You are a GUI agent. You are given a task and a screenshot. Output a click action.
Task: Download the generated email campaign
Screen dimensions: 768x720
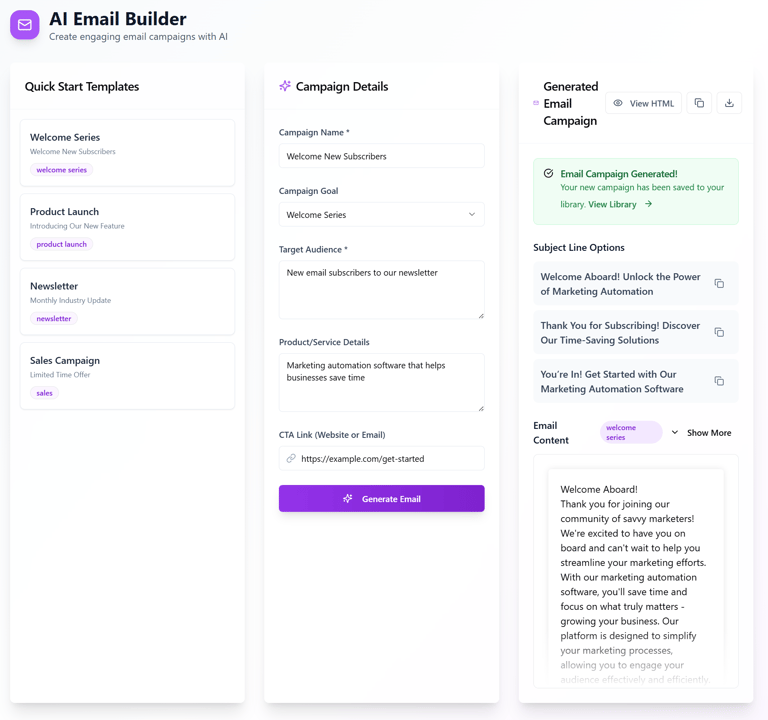(x=729, y=103)
